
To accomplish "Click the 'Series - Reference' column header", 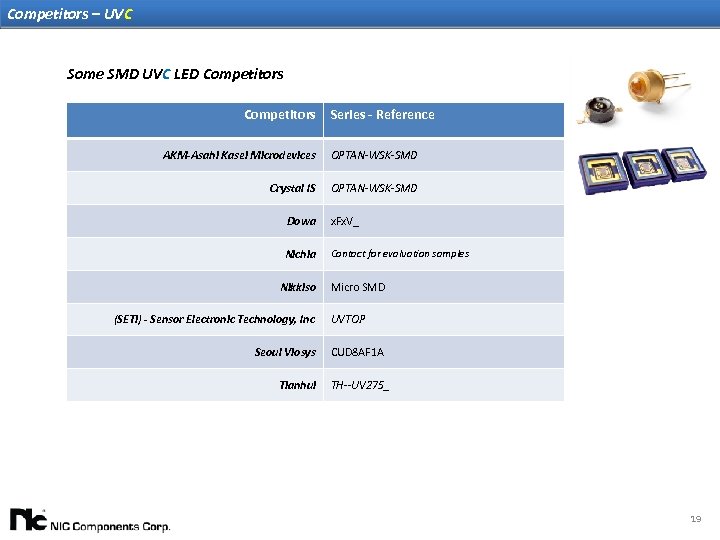I will [444, 120].
